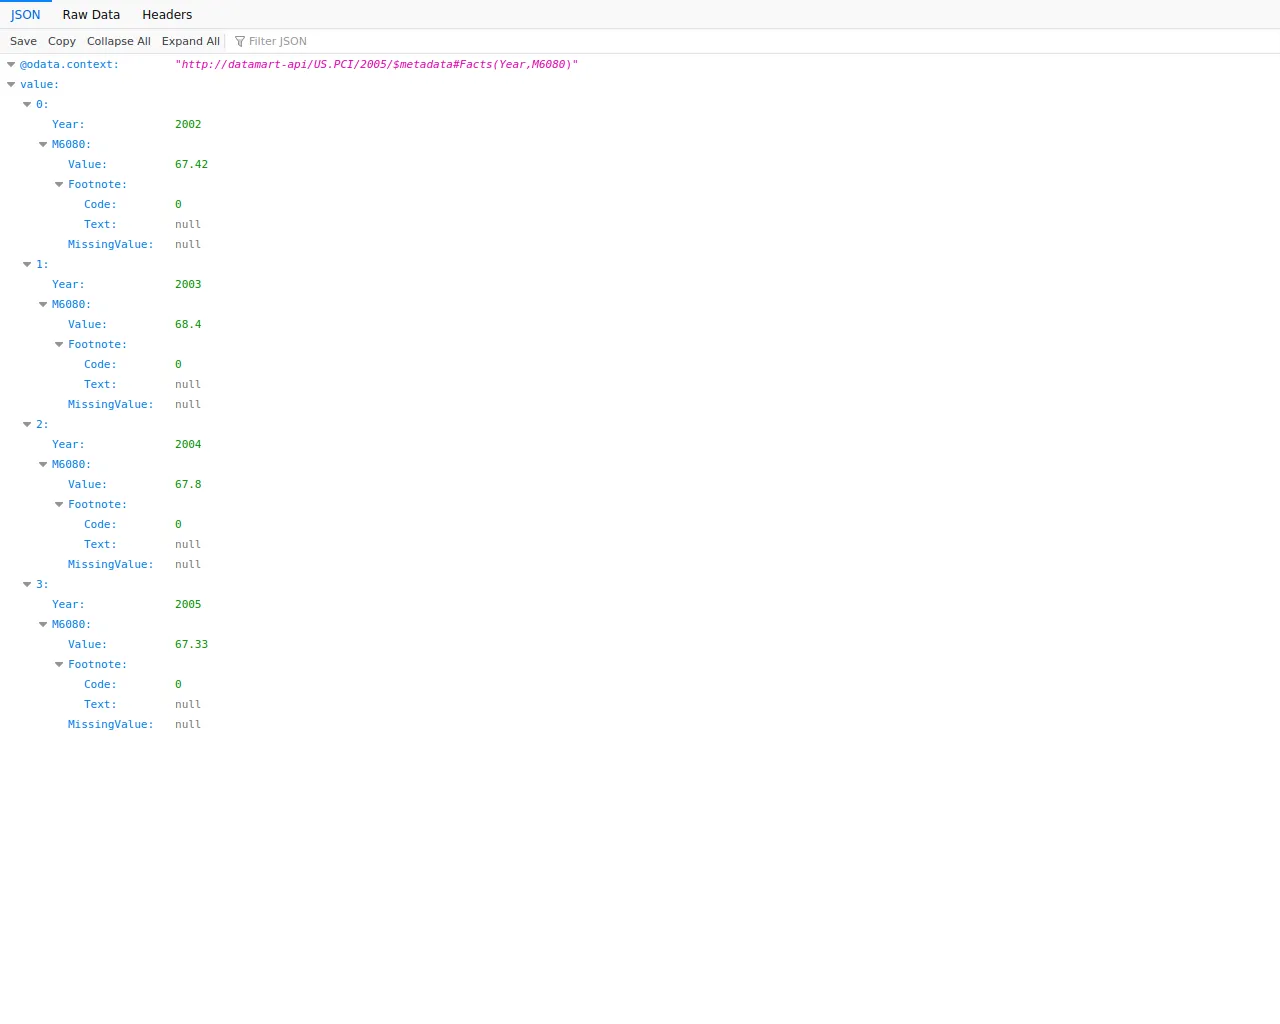This screenshot has width=1280, height=1024.
Task: Collapse item 0 with its triangle
Action: click(x=27, y=104)
